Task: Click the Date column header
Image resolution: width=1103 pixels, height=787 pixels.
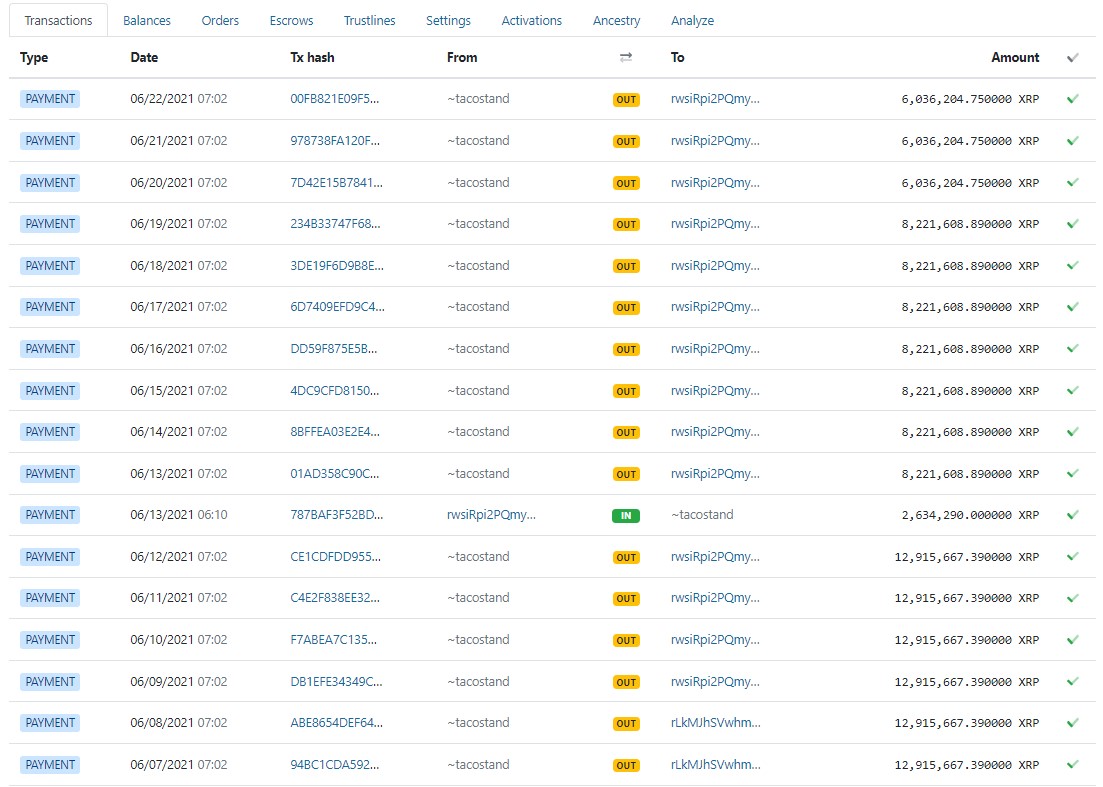Action: point(144,57)
